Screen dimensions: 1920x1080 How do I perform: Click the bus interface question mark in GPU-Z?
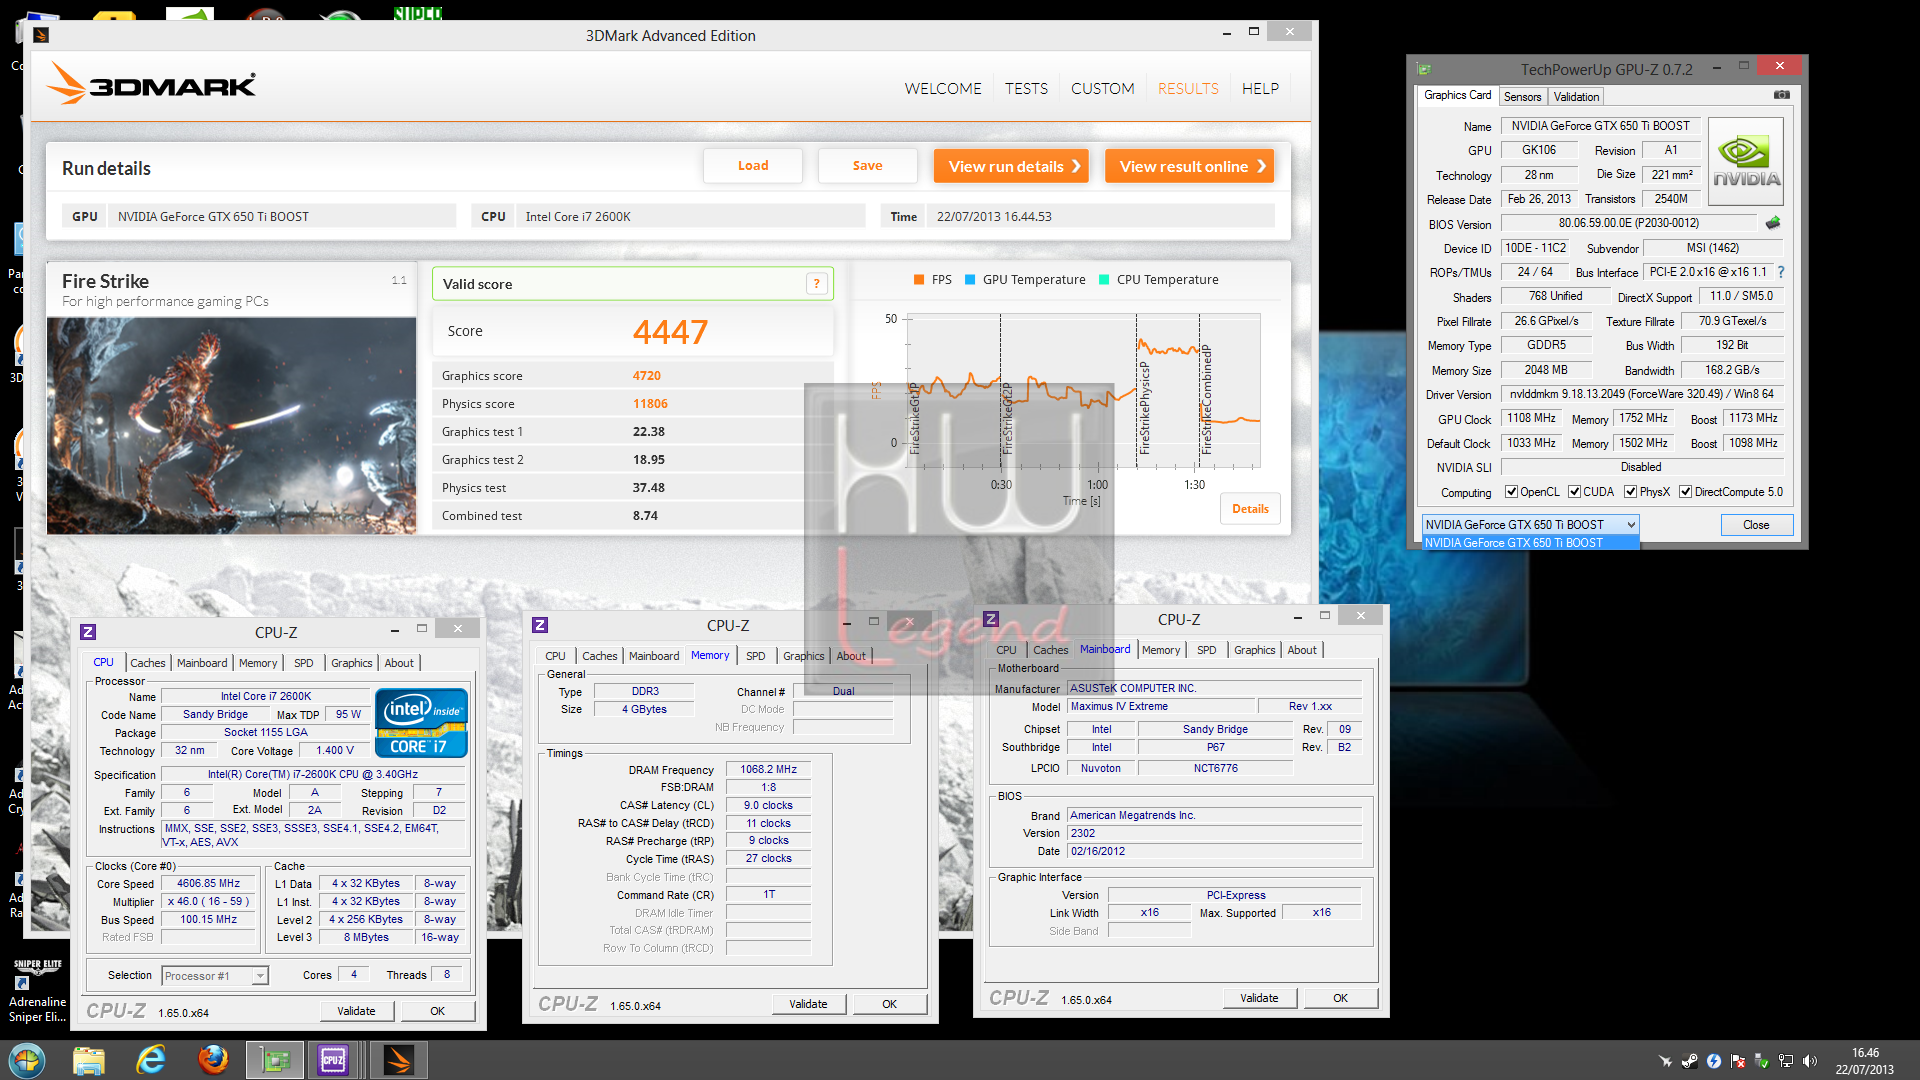pos(1780,272)
